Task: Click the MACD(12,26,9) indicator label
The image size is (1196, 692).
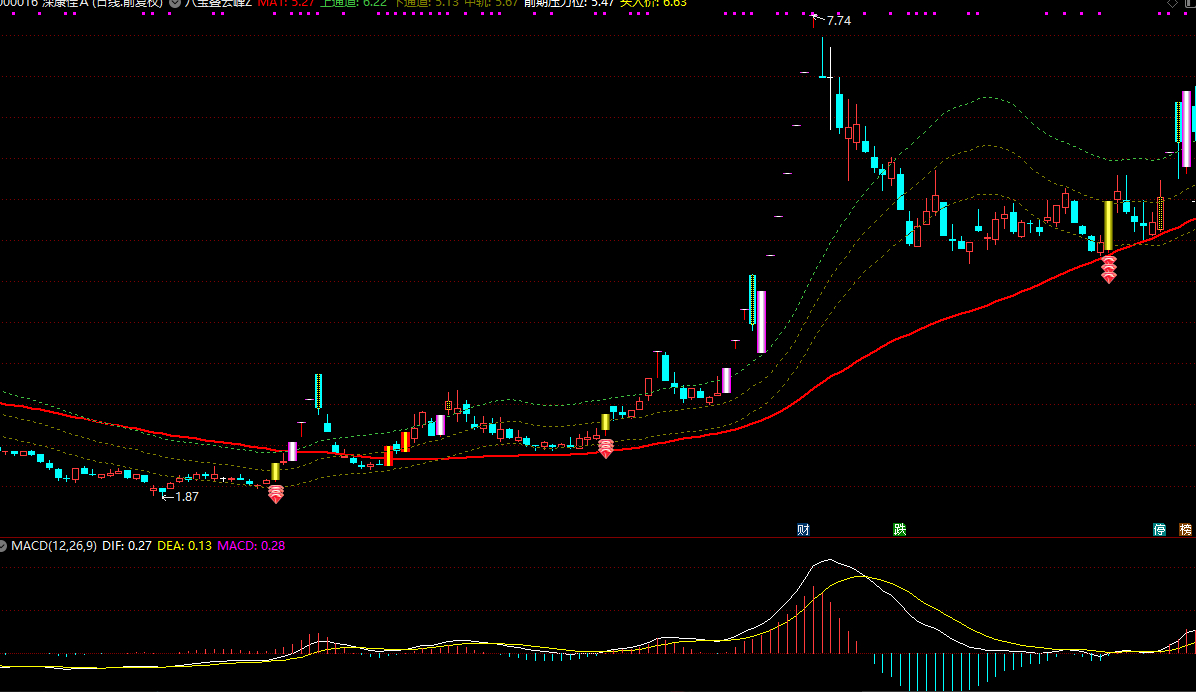Action: [54, 546]
